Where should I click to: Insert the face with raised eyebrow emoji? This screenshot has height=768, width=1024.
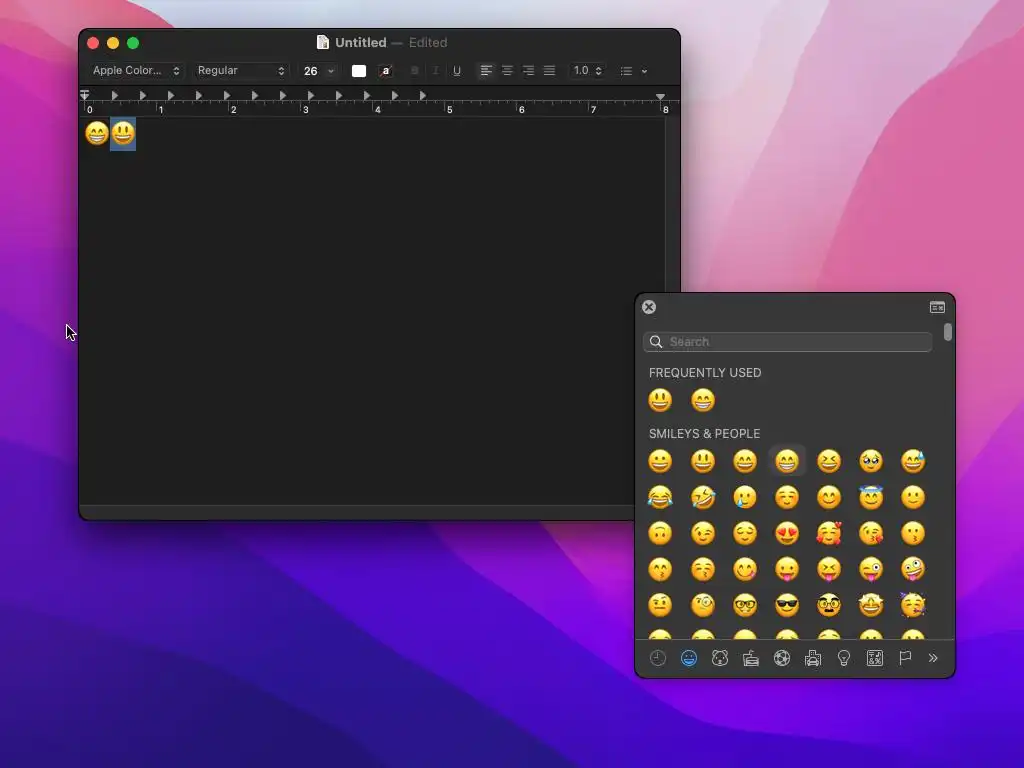coord(660,605)
